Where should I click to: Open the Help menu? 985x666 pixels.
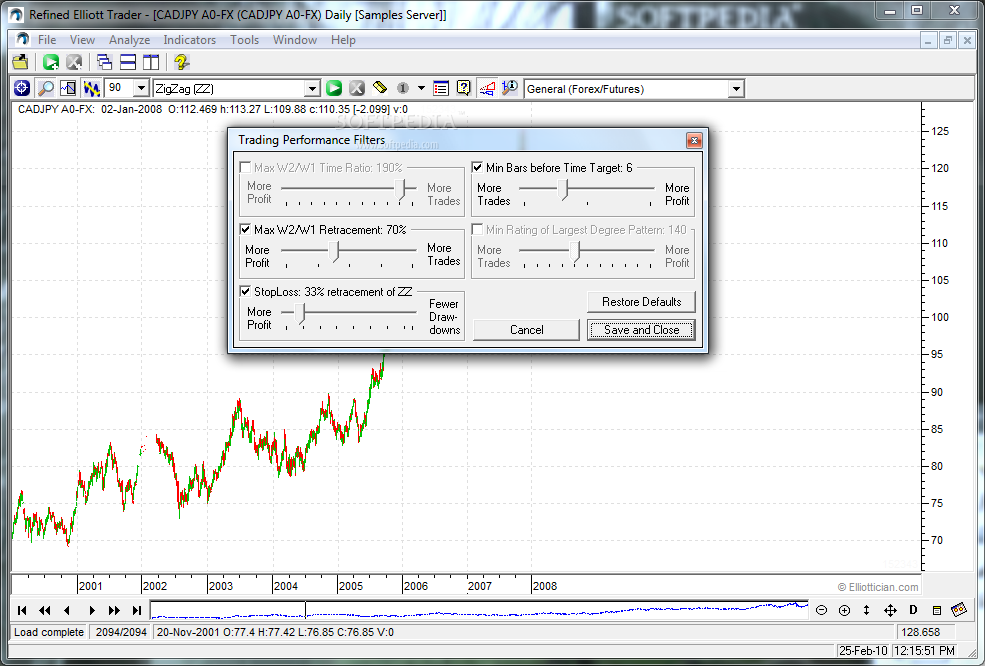point(343,40)
